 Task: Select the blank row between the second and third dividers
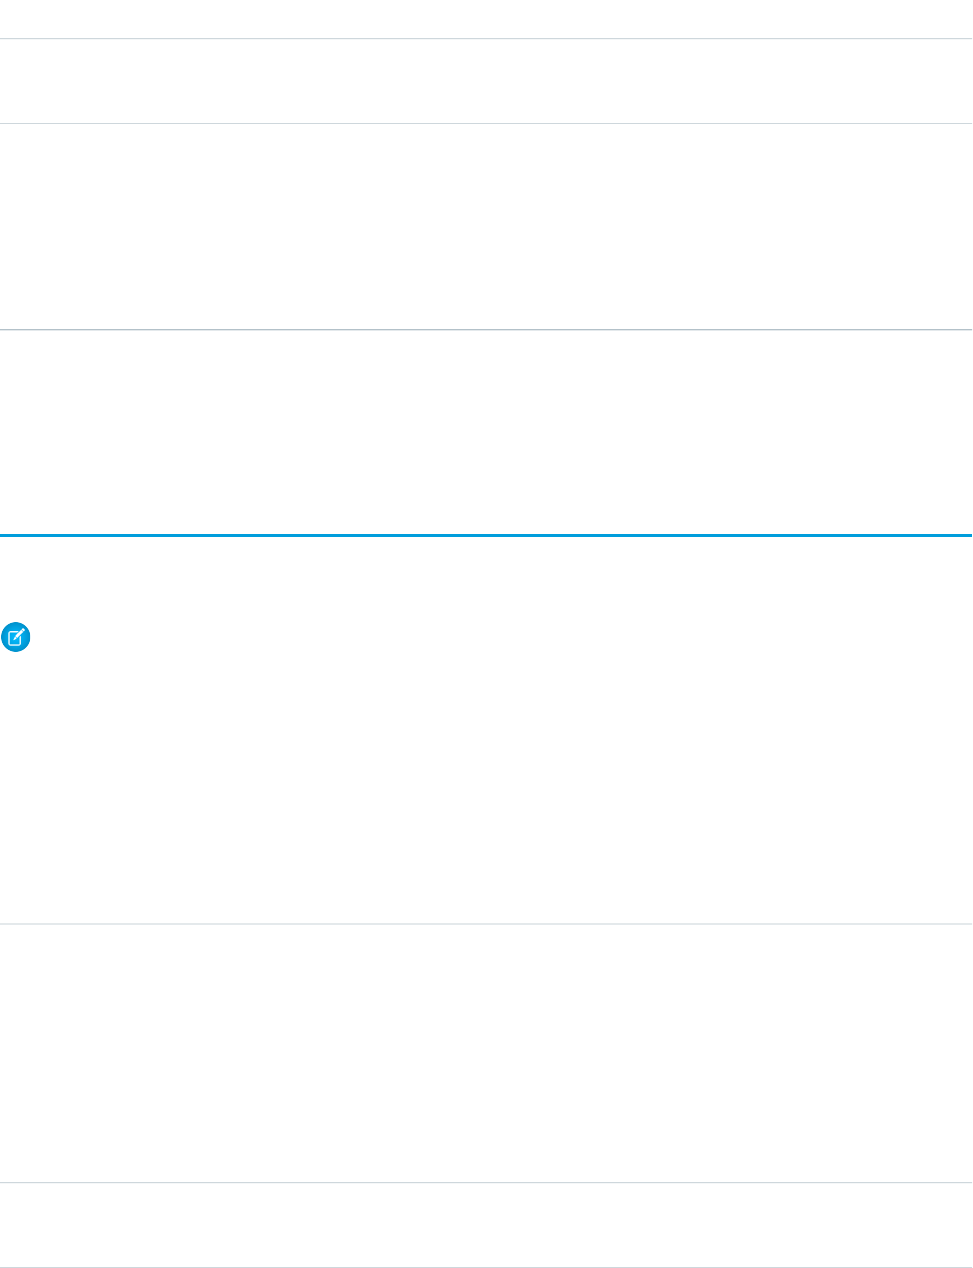coord(486,227)
